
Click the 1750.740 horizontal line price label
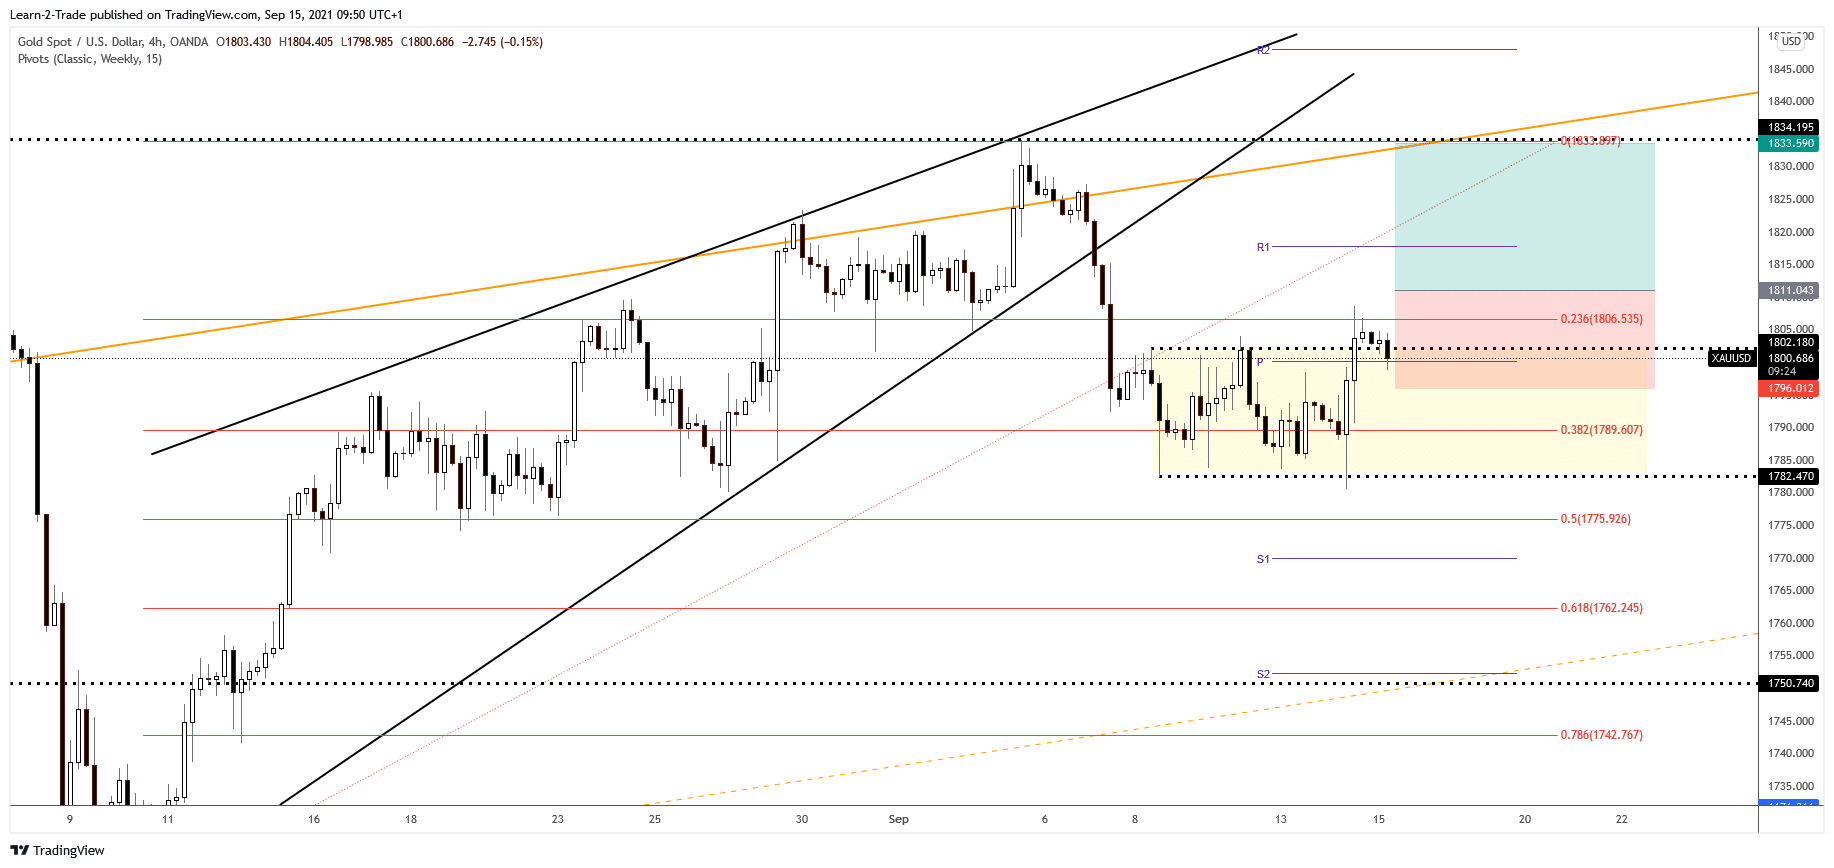coord(1790,683)
